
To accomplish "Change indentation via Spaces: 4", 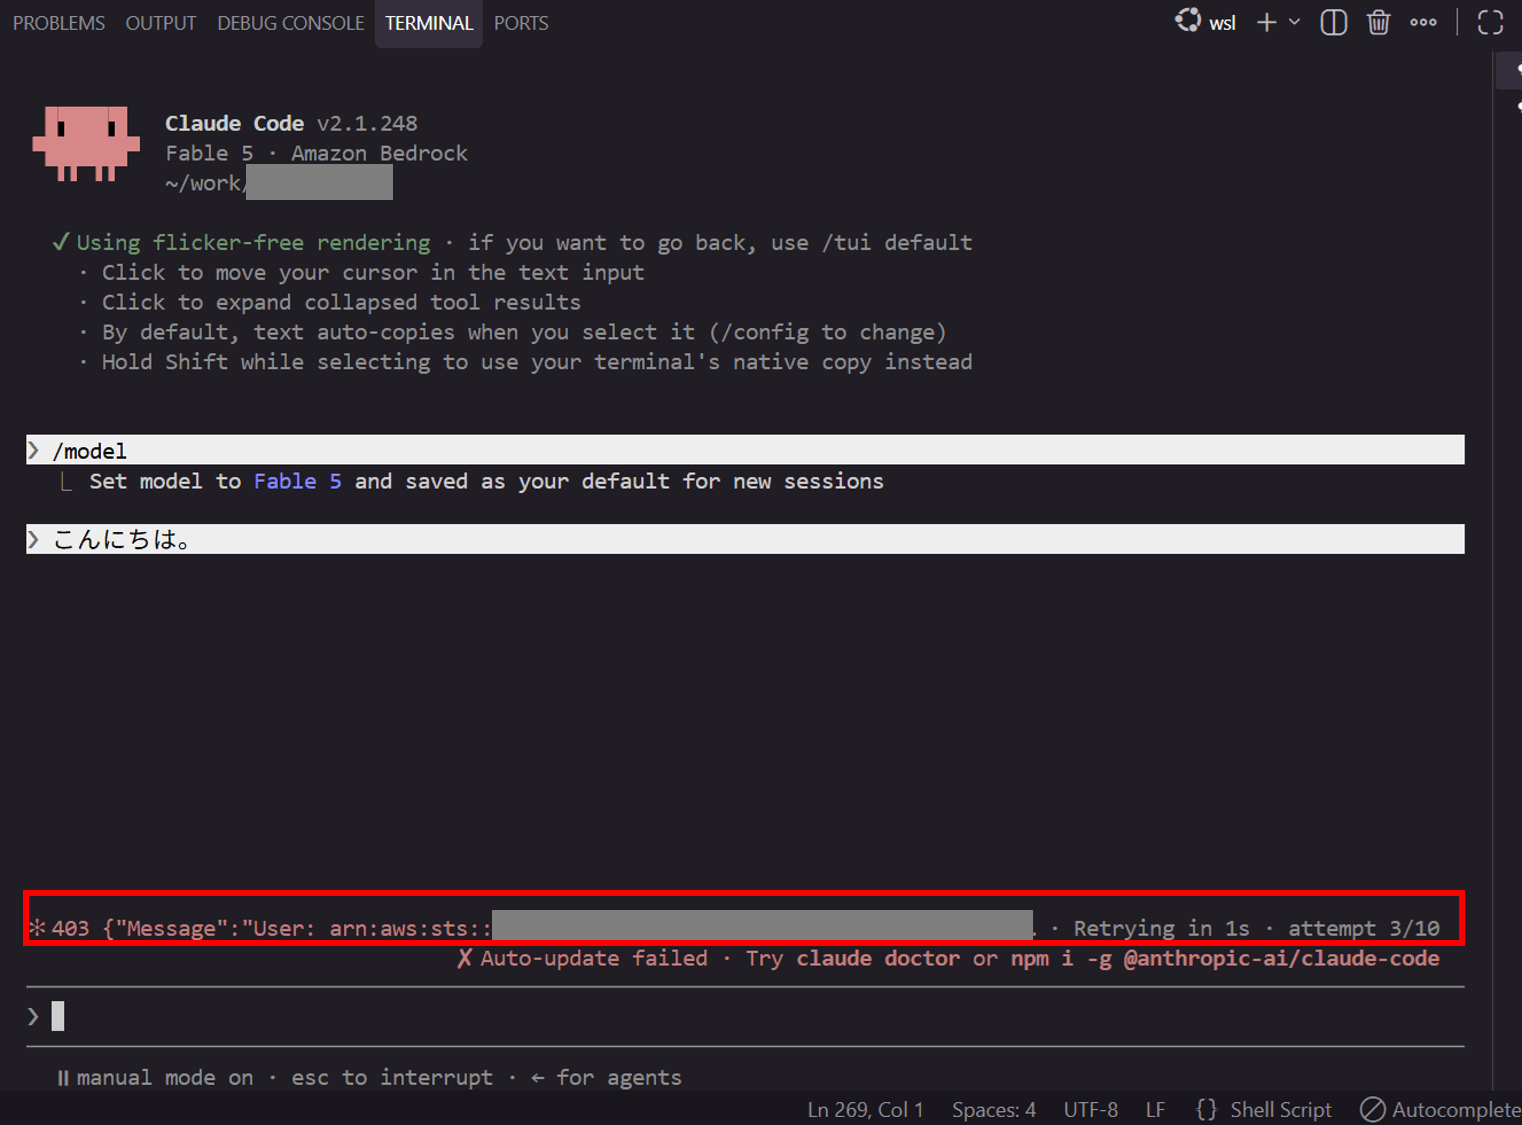I will click(x=994, y=1109).
